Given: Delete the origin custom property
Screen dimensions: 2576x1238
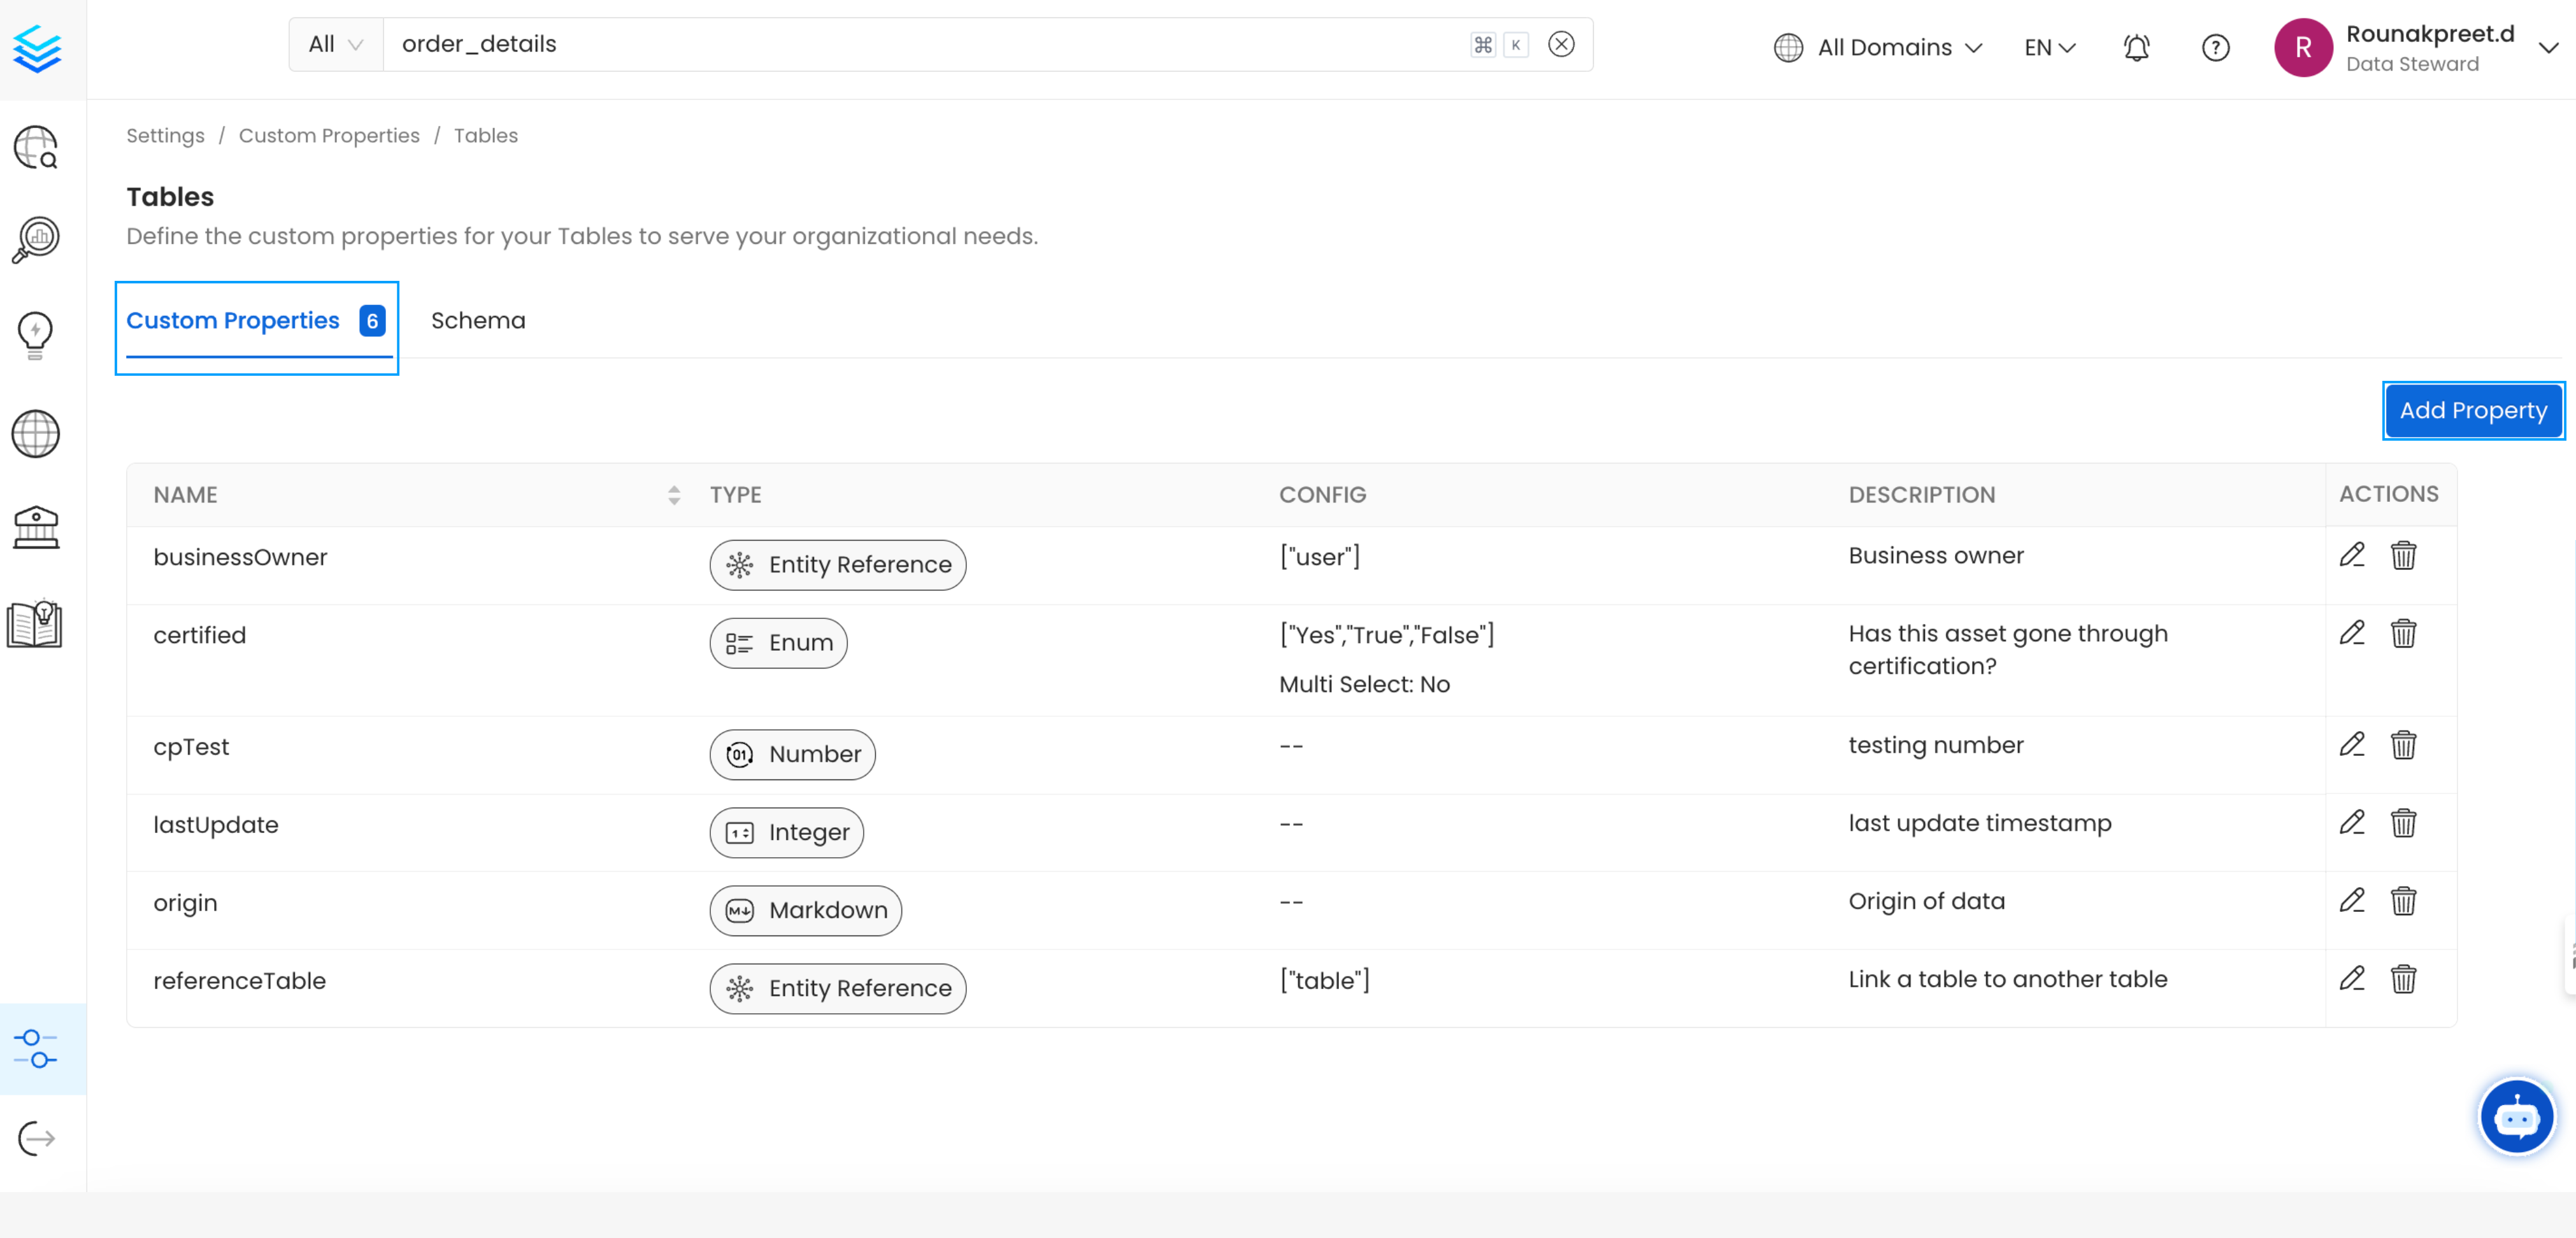Looking at the screenshot, I should [x=2403, y=901].
